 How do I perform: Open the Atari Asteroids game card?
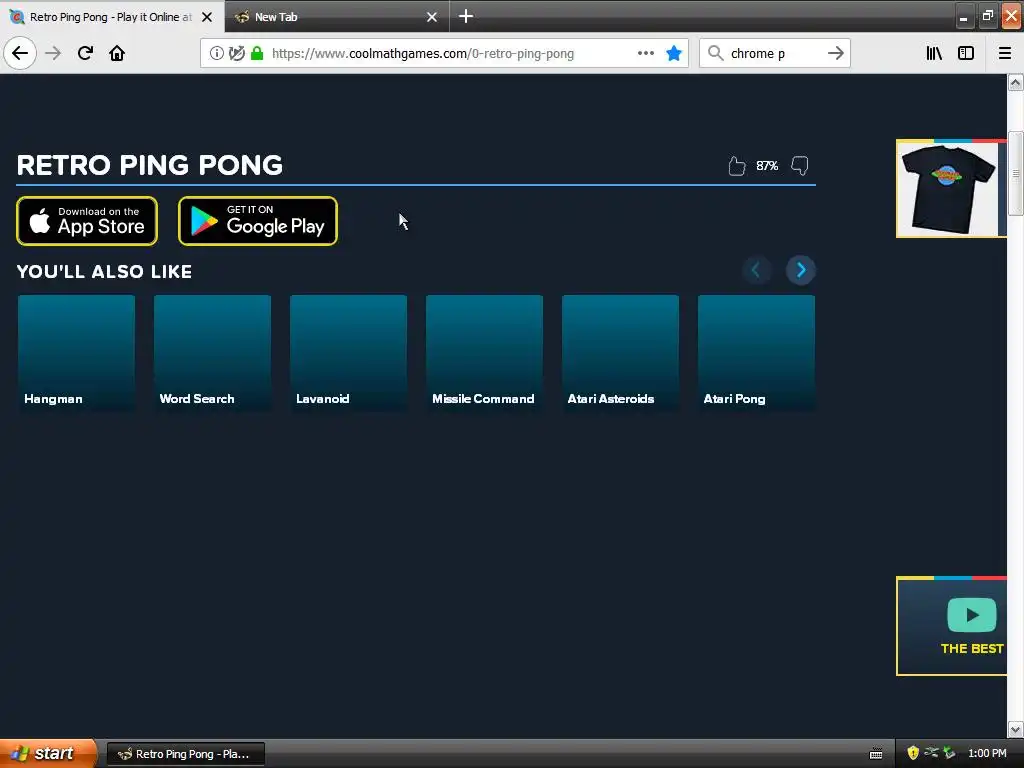[620, 353]
